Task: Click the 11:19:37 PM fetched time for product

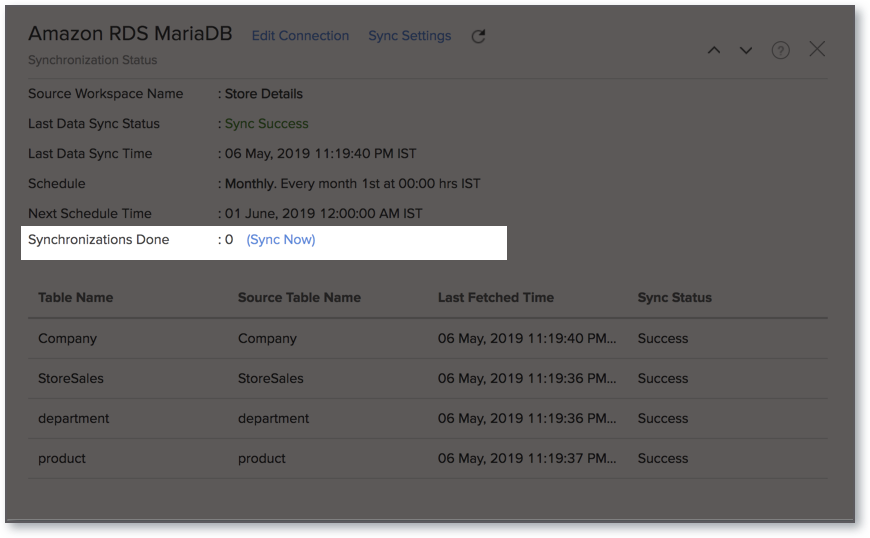Action: [527, 458]
